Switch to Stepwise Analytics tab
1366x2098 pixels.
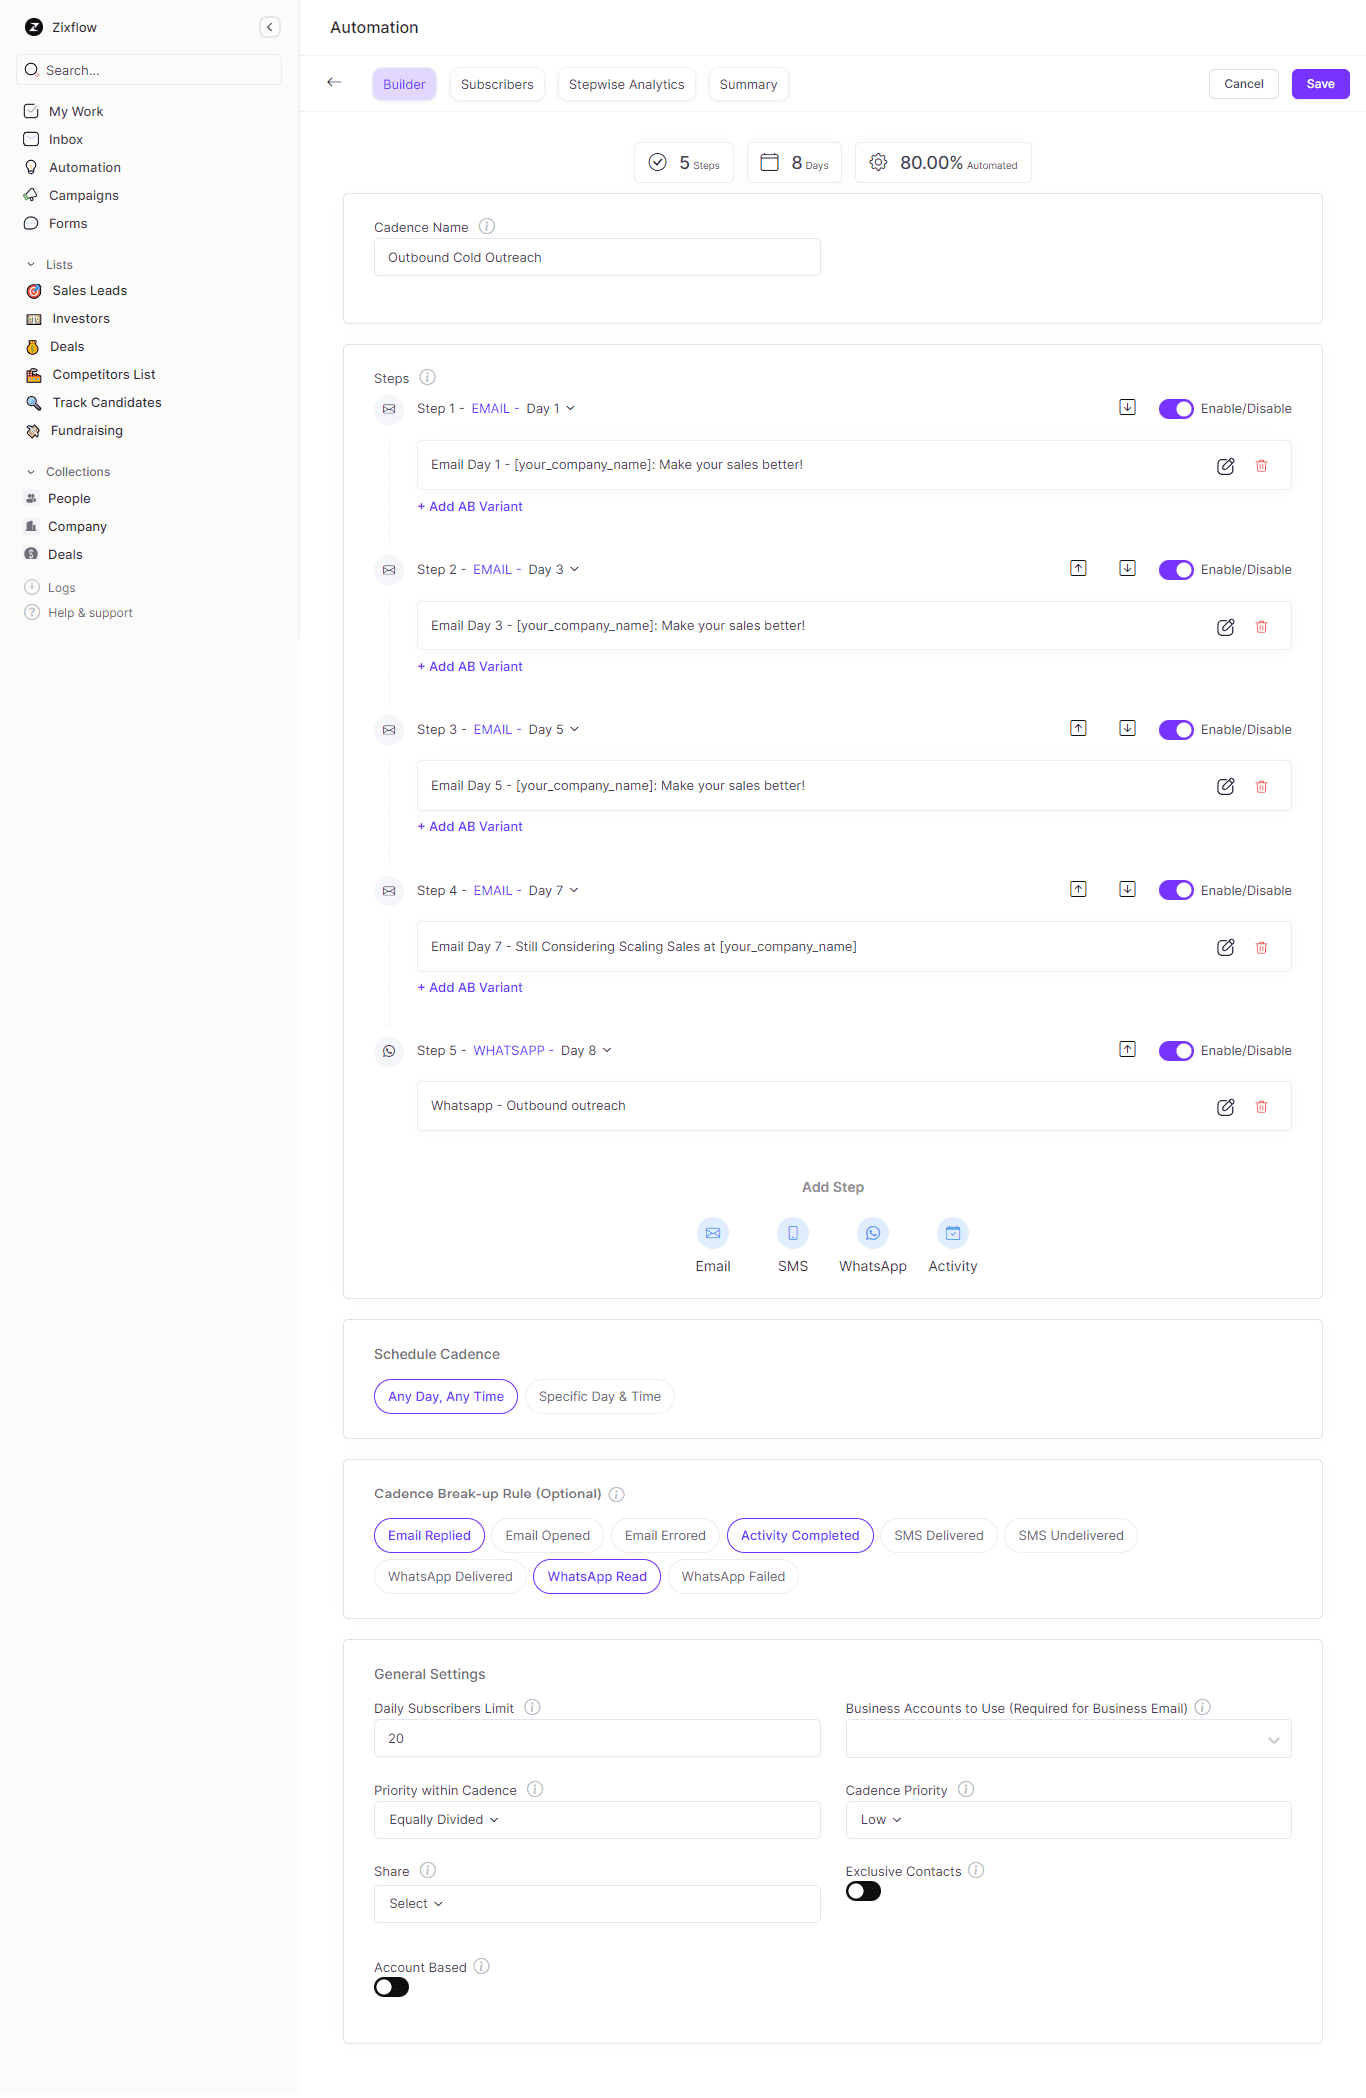click(626, 84)
